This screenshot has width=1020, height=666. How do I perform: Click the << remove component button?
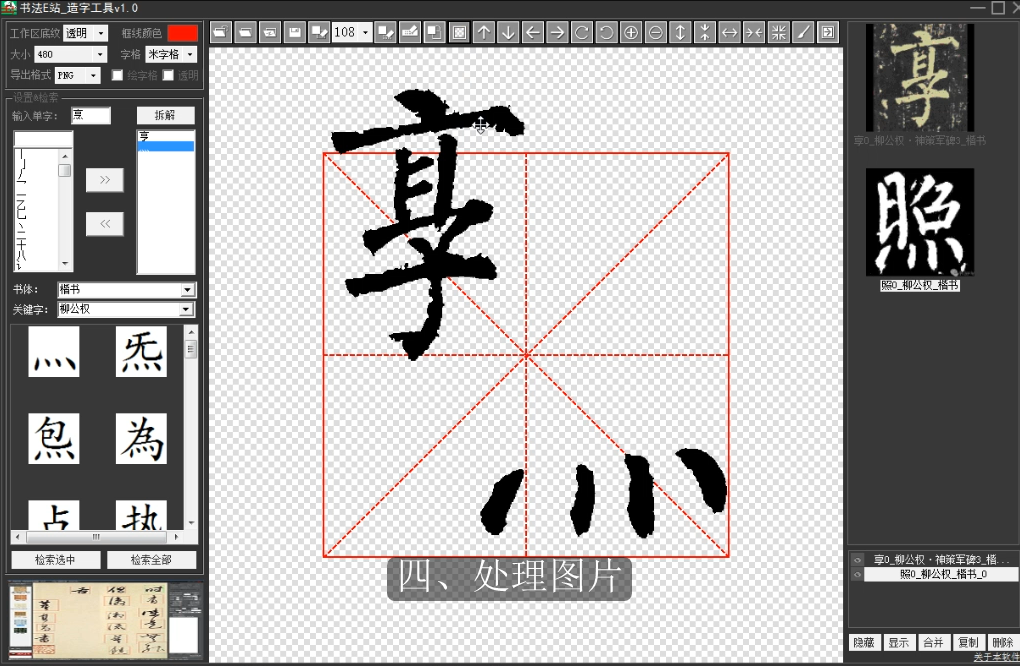(x=105, y=224)
